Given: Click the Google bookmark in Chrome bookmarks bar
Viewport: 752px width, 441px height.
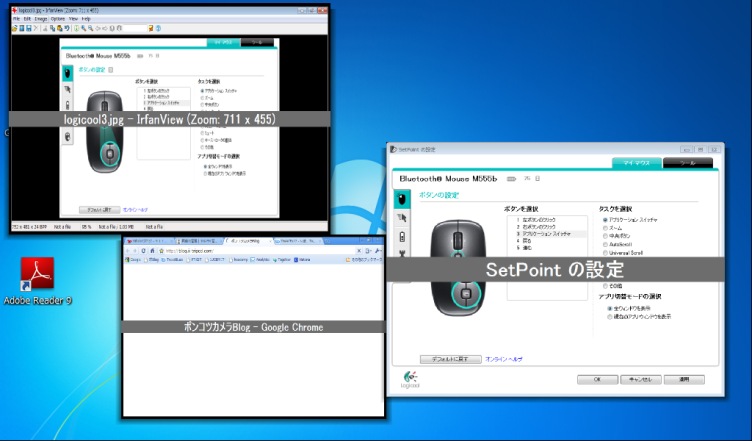Looking at the screenshot, I should (133, 260).
